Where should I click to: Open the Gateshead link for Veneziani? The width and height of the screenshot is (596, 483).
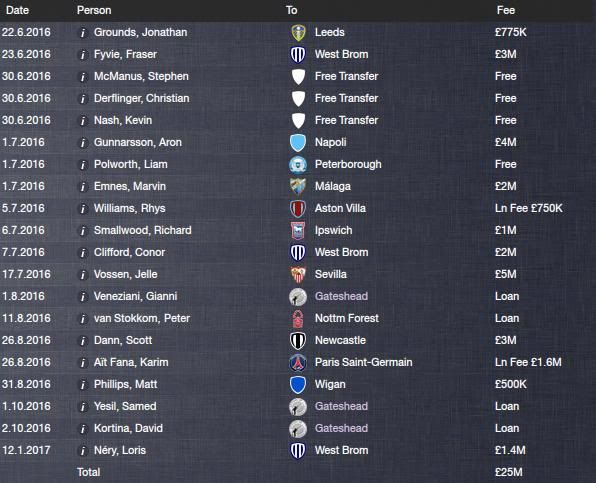[341, 296]
